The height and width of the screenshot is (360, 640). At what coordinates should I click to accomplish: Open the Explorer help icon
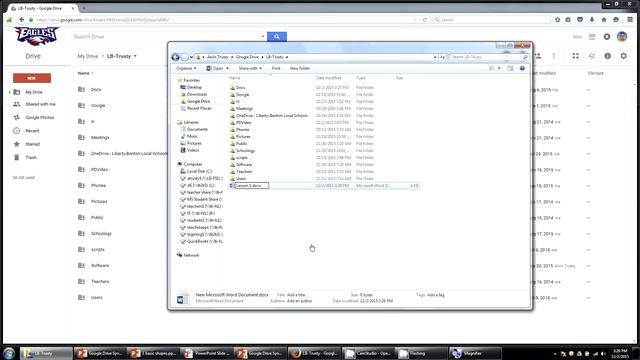522,69
